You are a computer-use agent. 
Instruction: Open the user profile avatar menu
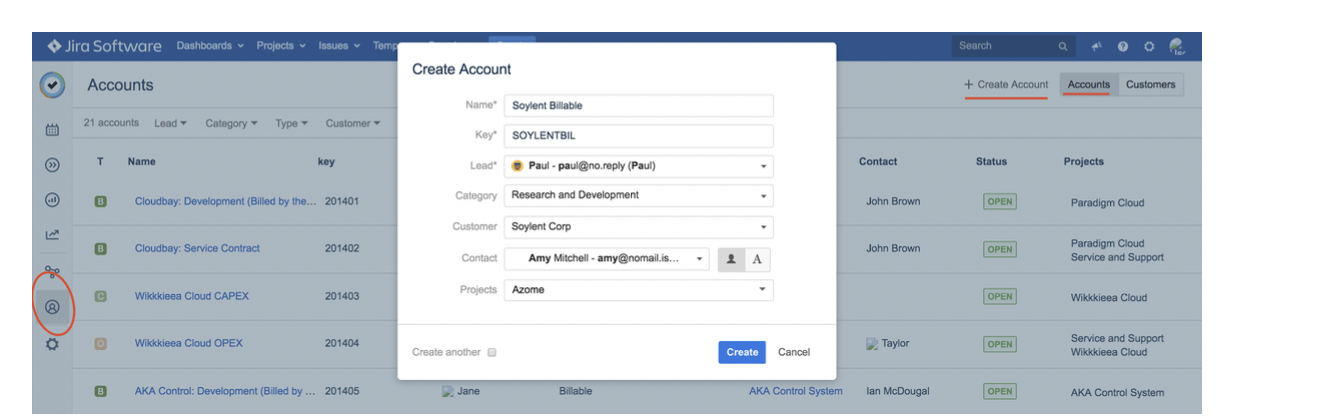pyautogui.click(x=1177, y=46)
